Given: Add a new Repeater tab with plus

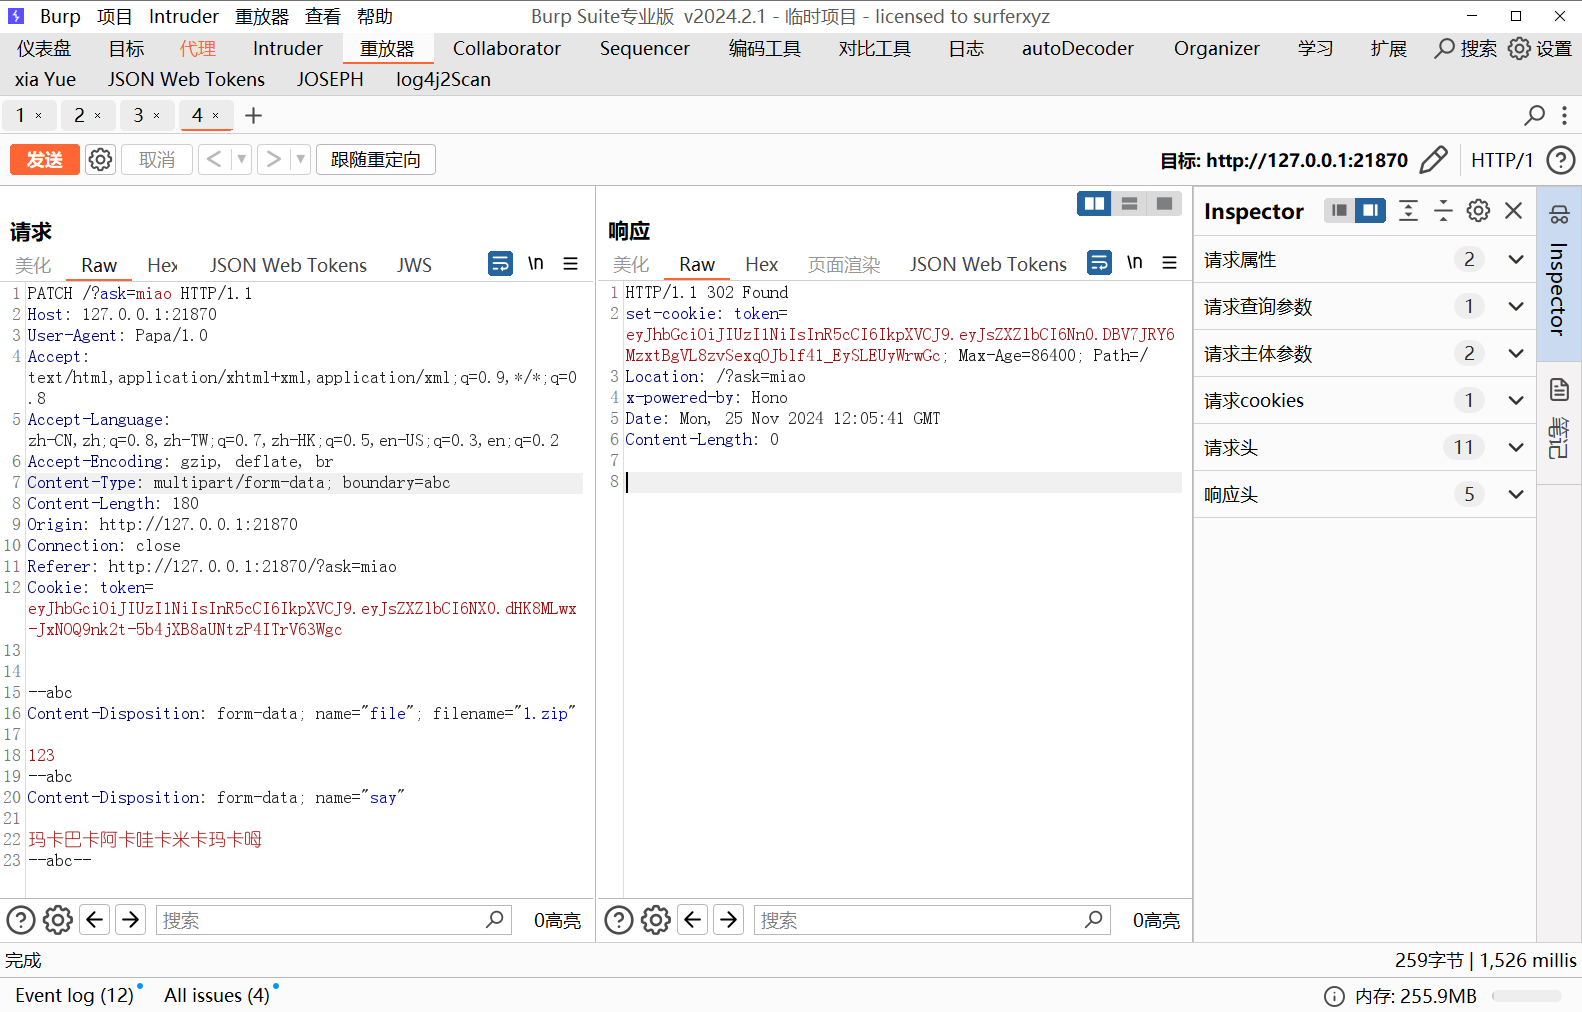Looking at the screenshot, I should (253, 116).
